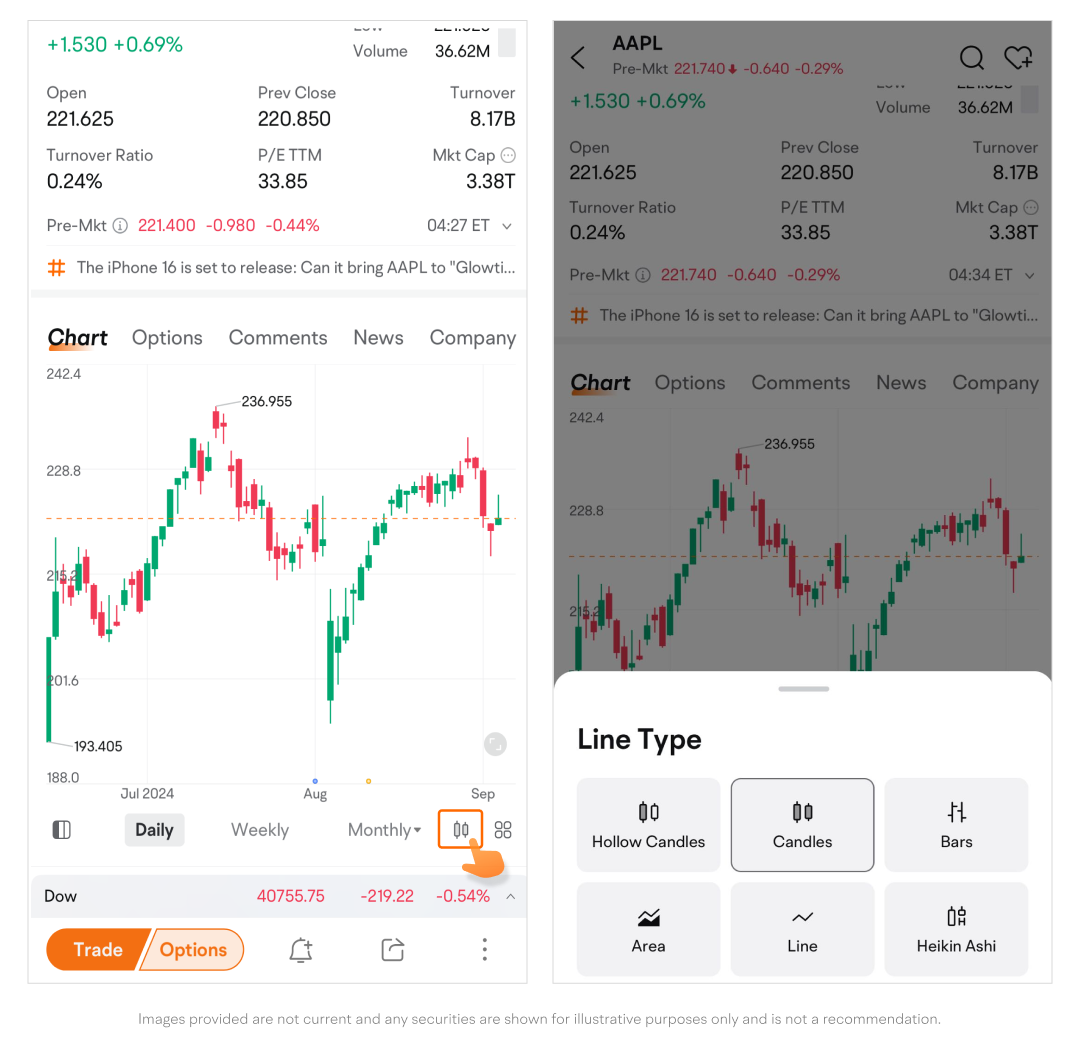Open the three-dot more menu
Image resolution: width=1080 pixels, height=1049 pixels.
(485, 950)
